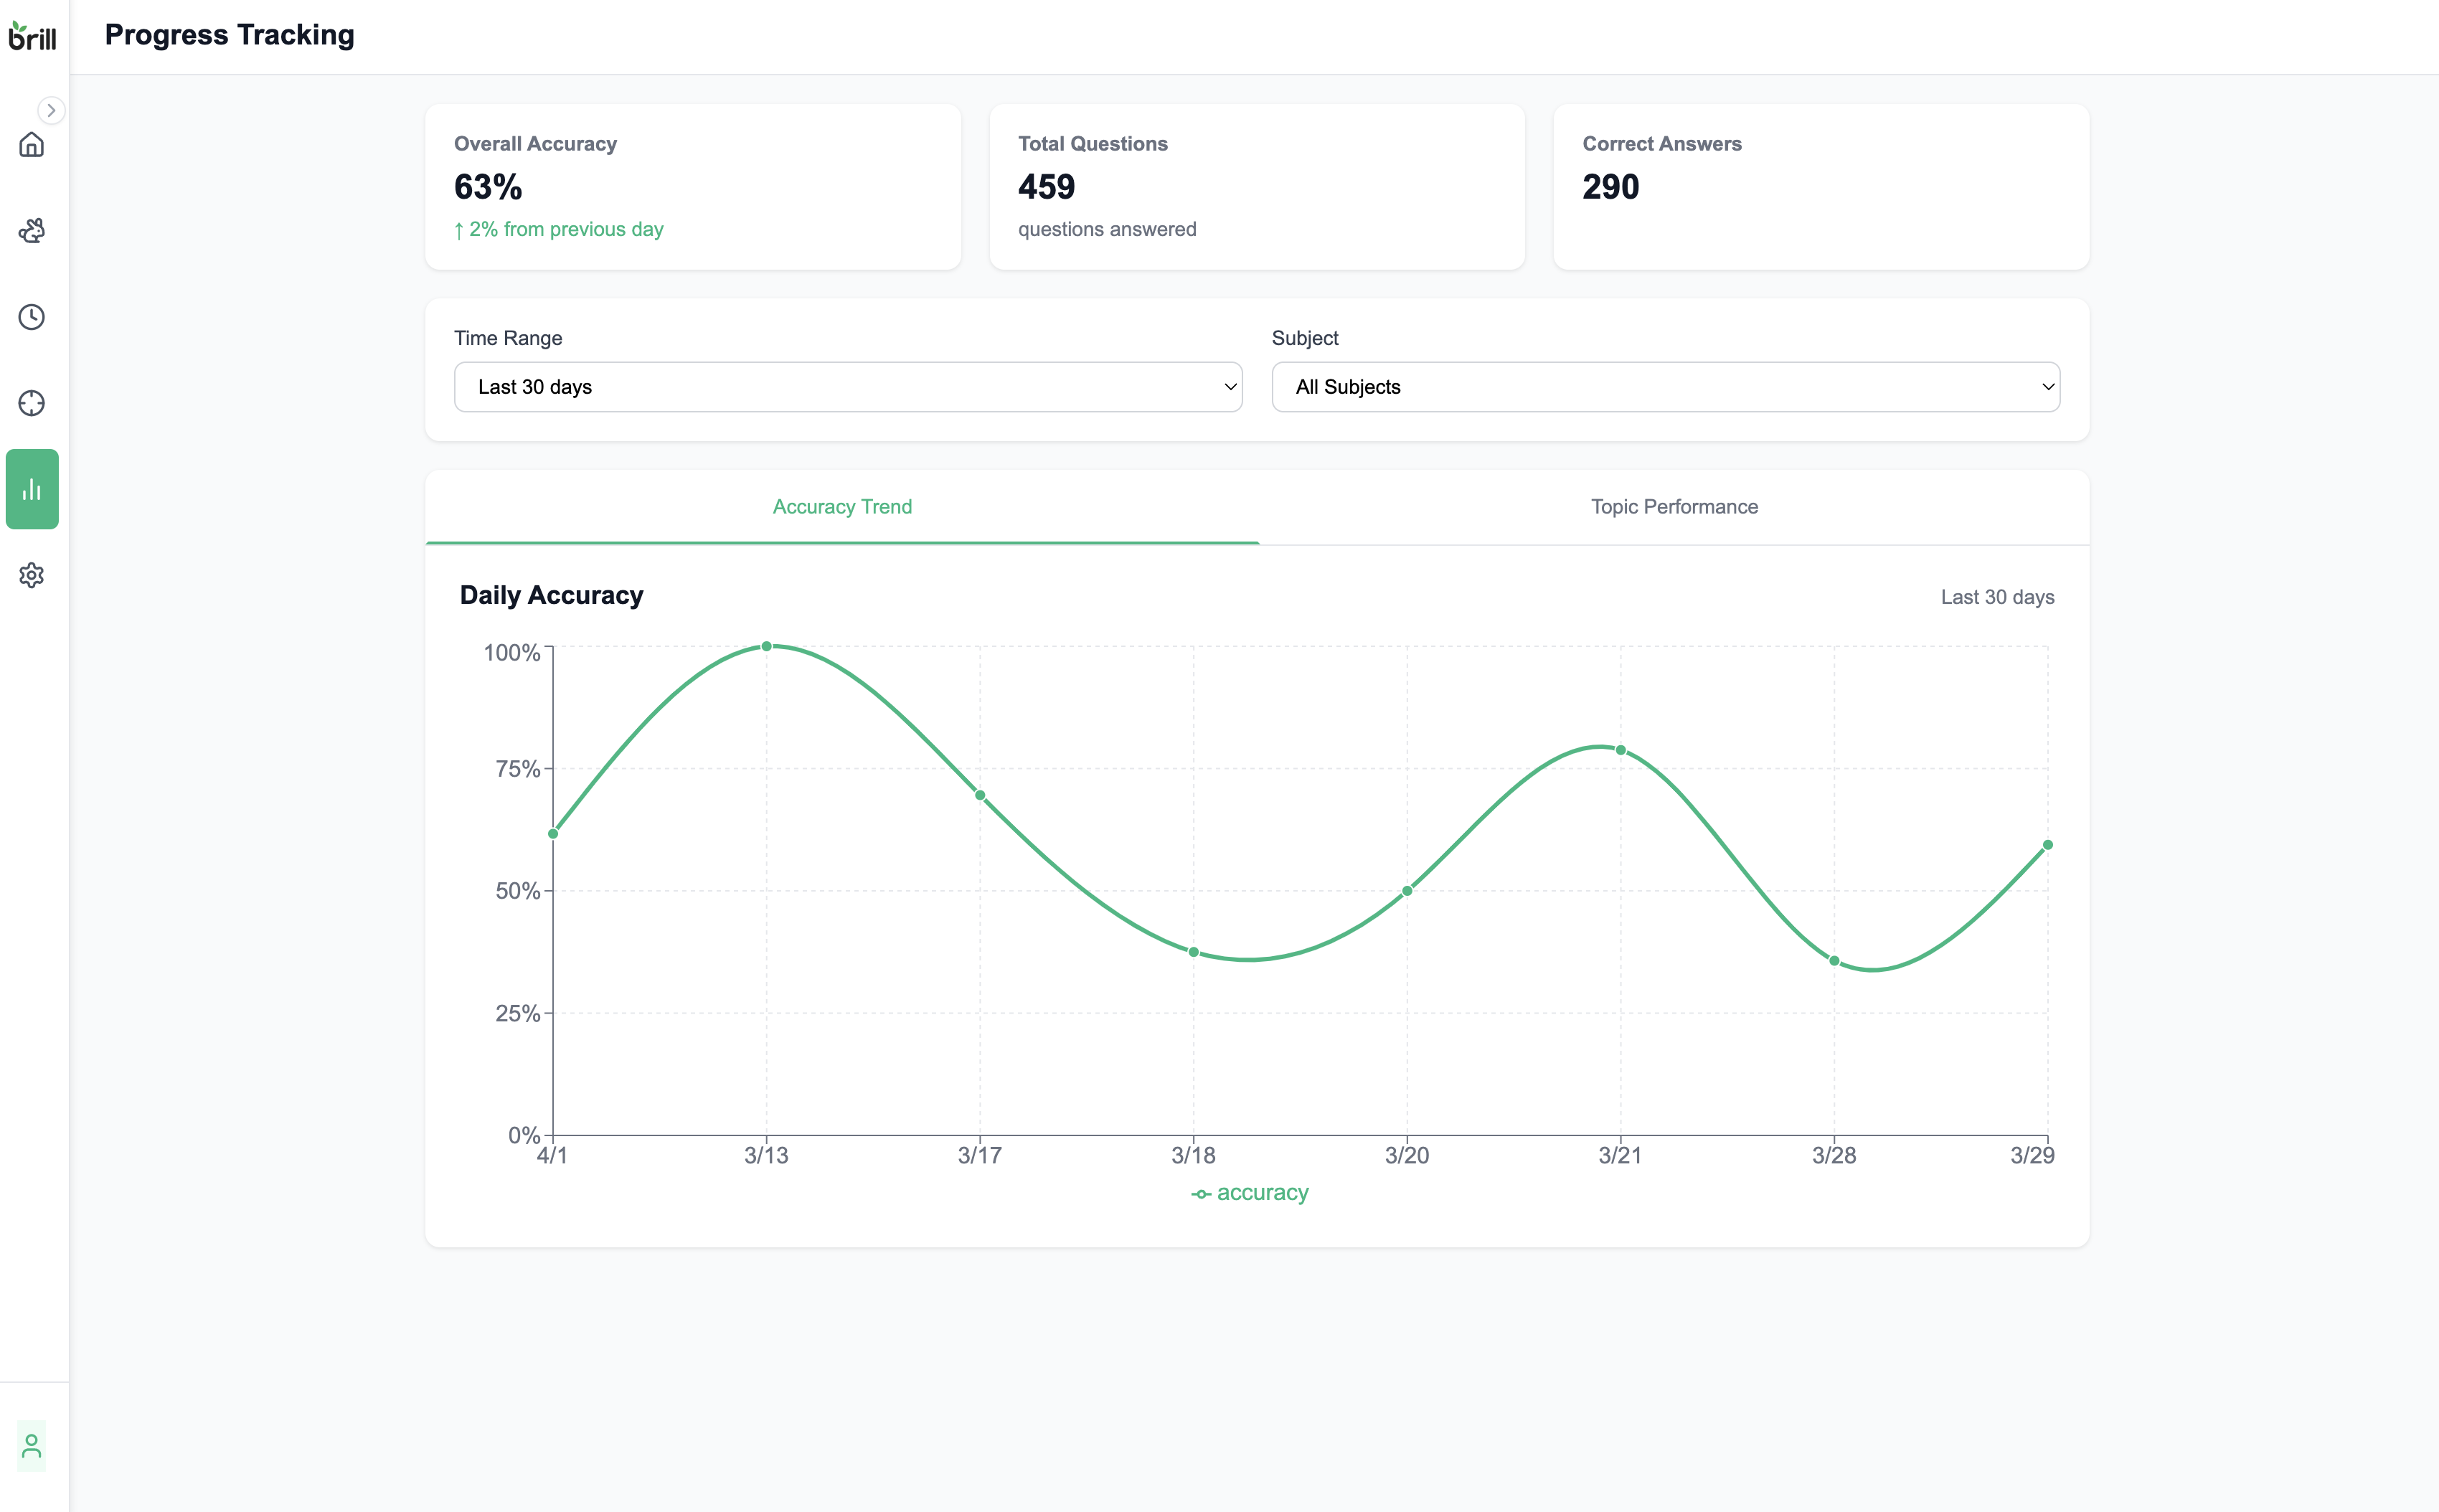Click the Overall Accuracy card
The image size is (2439, 1512).
(x=693, y=187)
